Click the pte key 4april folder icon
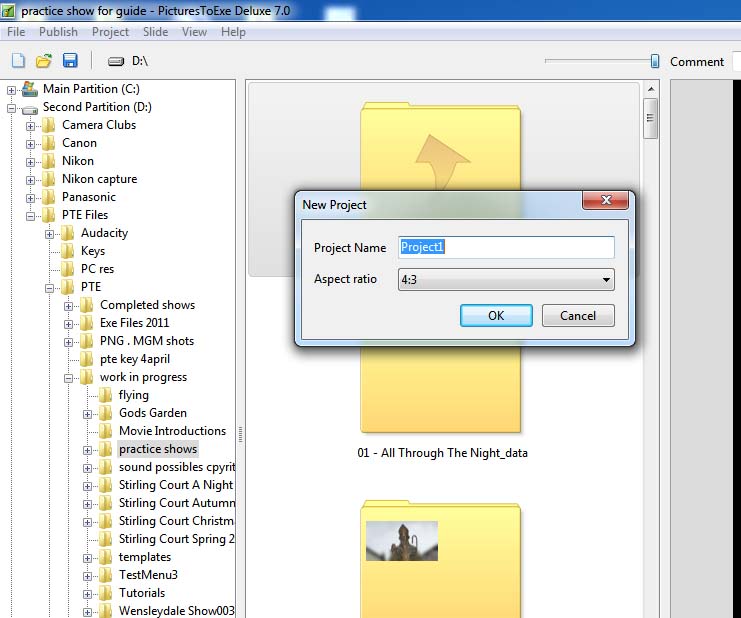 tap(86, 359)
